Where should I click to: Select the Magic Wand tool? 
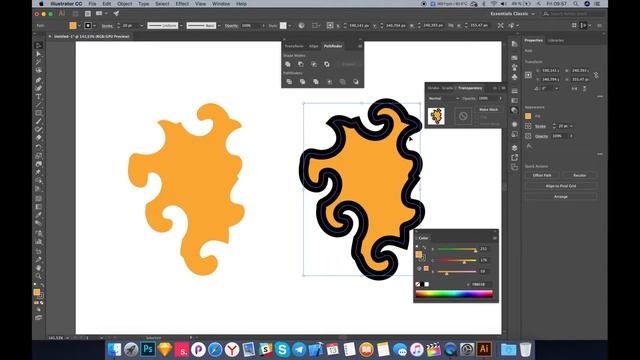pos(38,62)
